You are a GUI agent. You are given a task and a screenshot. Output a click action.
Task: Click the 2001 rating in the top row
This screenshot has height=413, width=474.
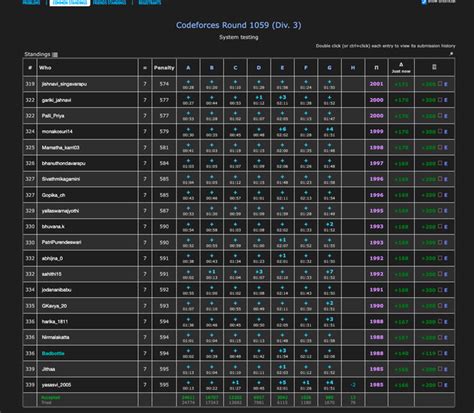click(376, 84)
